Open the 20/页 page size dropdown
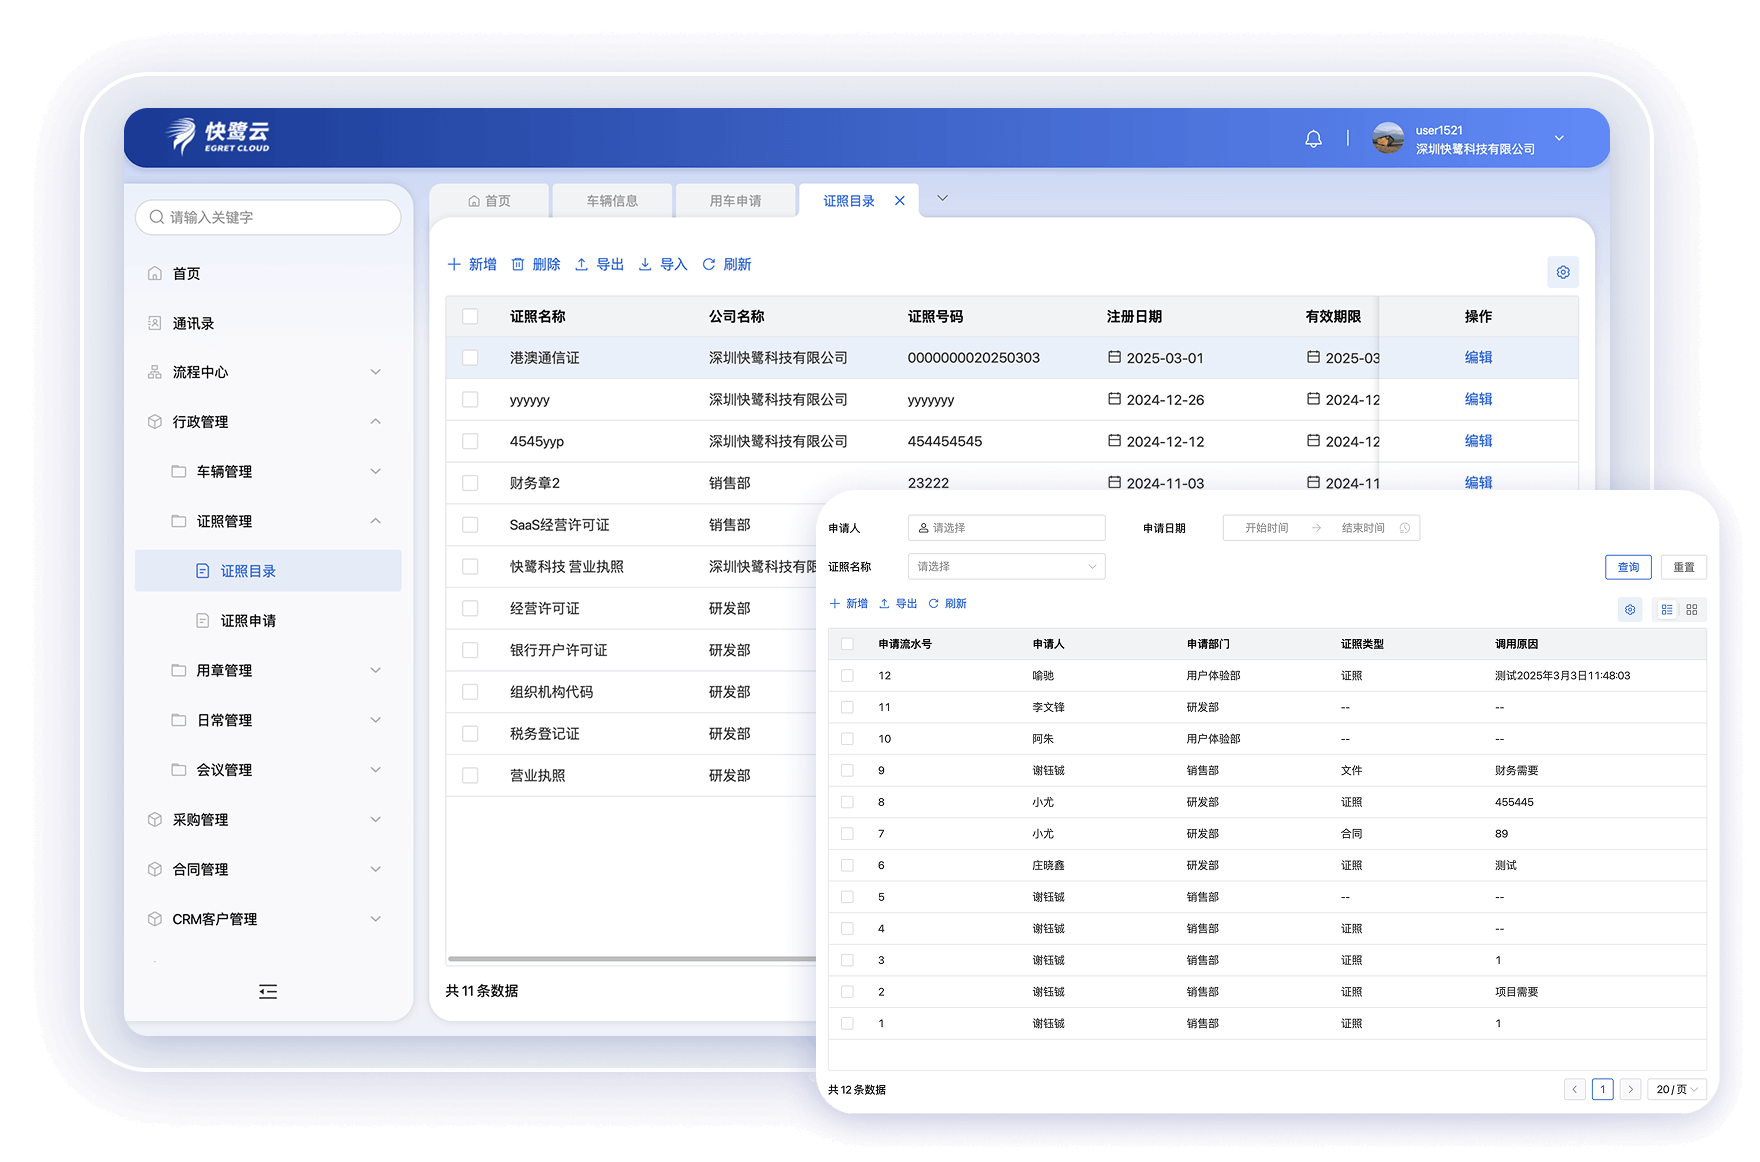Image resolution: width=1760 pixels, height=1162 pixels. tap(1676, 1089)
